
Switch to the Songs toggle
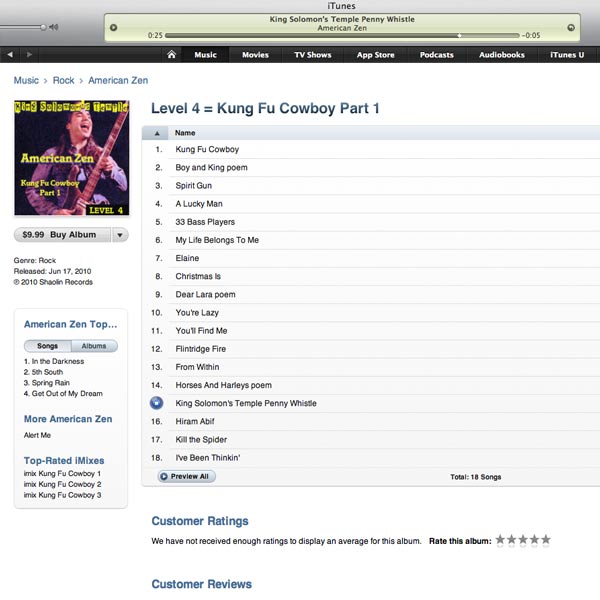click(x=47, y=346)
